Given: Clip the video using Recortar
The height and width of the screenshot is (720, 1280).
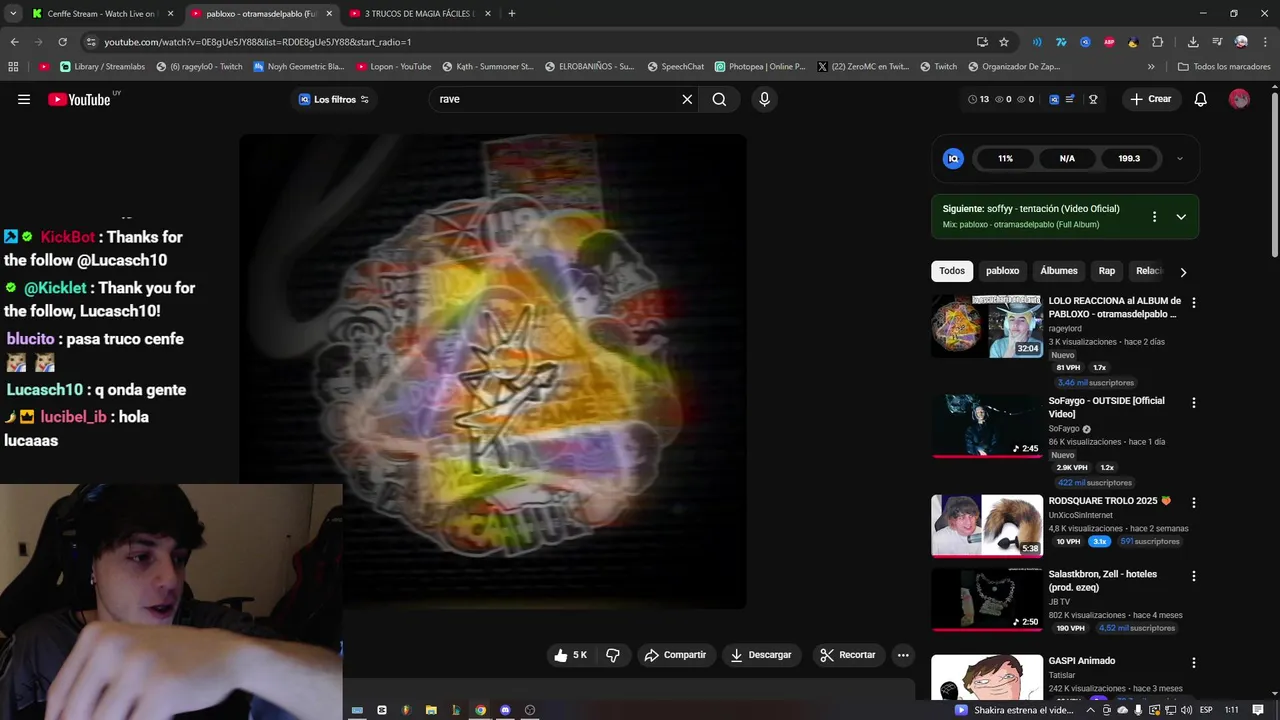Looking at the screenshot, I should coord(848,655).
